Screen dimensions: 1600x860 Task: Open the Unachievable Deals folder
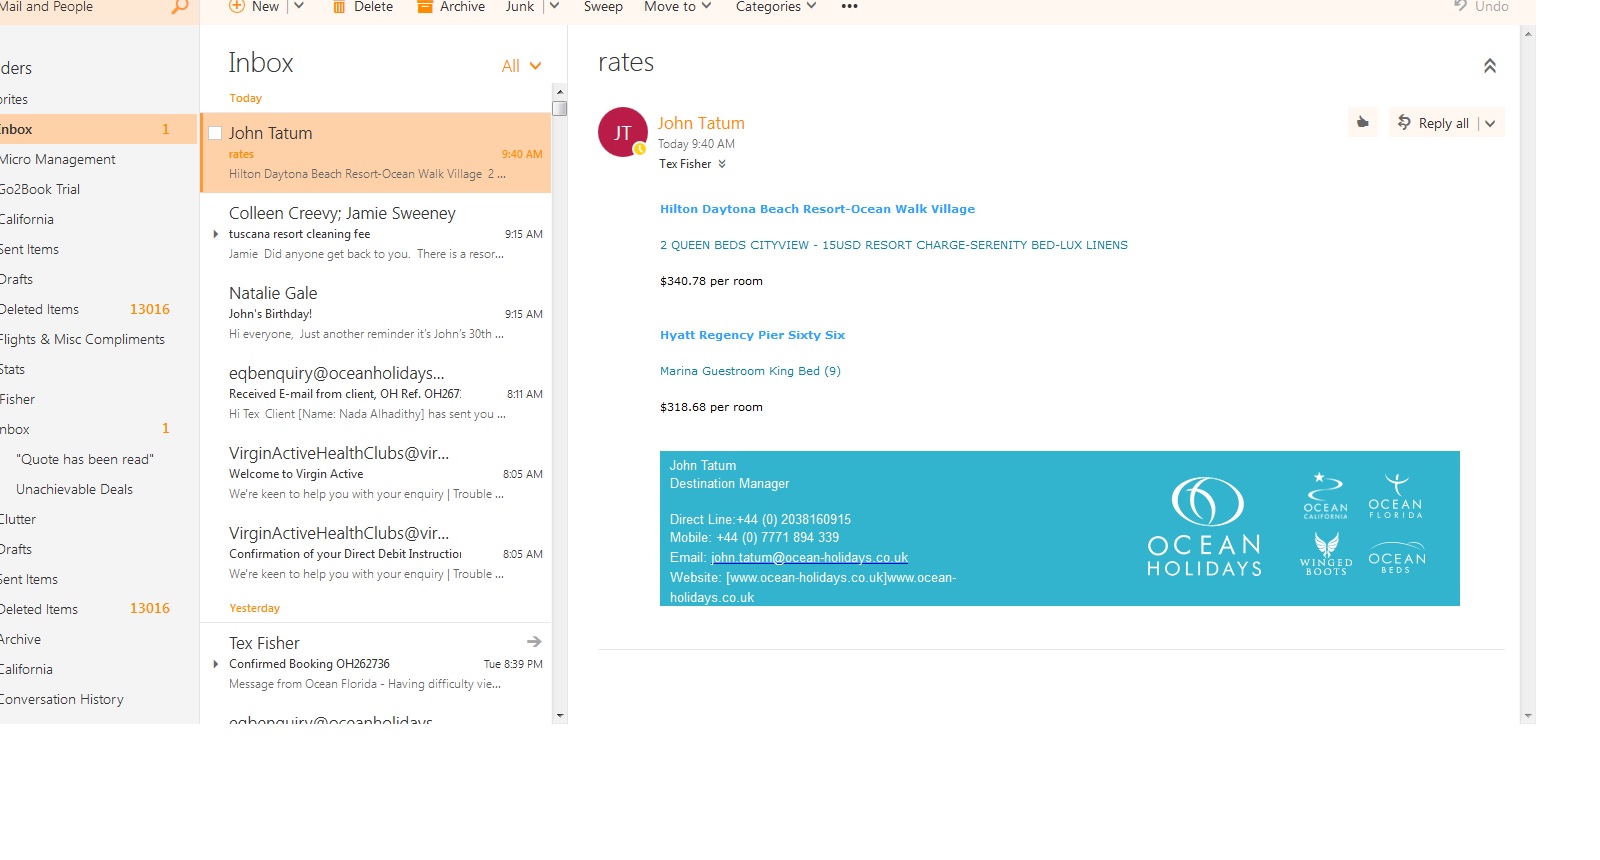coord(74,489)
